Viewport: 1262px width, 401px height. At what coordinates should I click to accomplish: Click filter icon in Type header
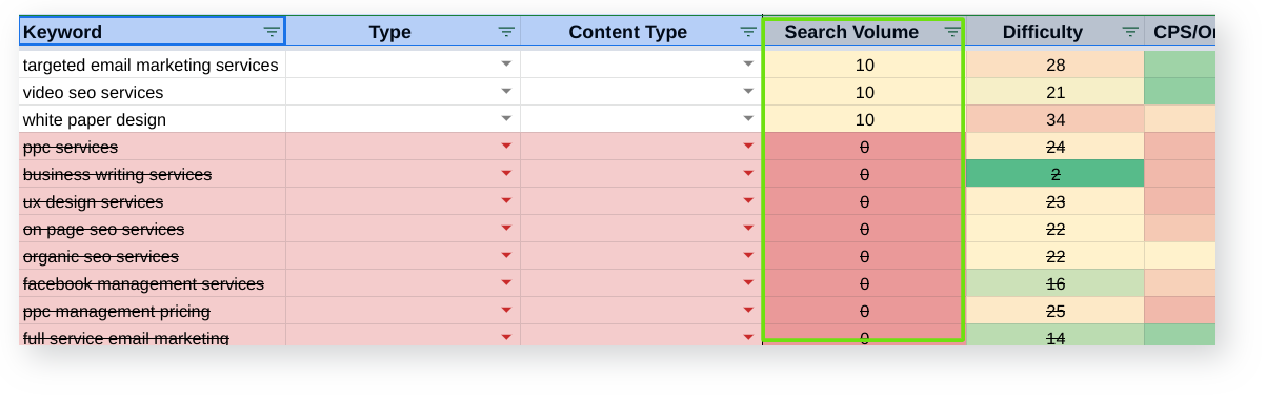pyautogui.click(x=507, y=32)
